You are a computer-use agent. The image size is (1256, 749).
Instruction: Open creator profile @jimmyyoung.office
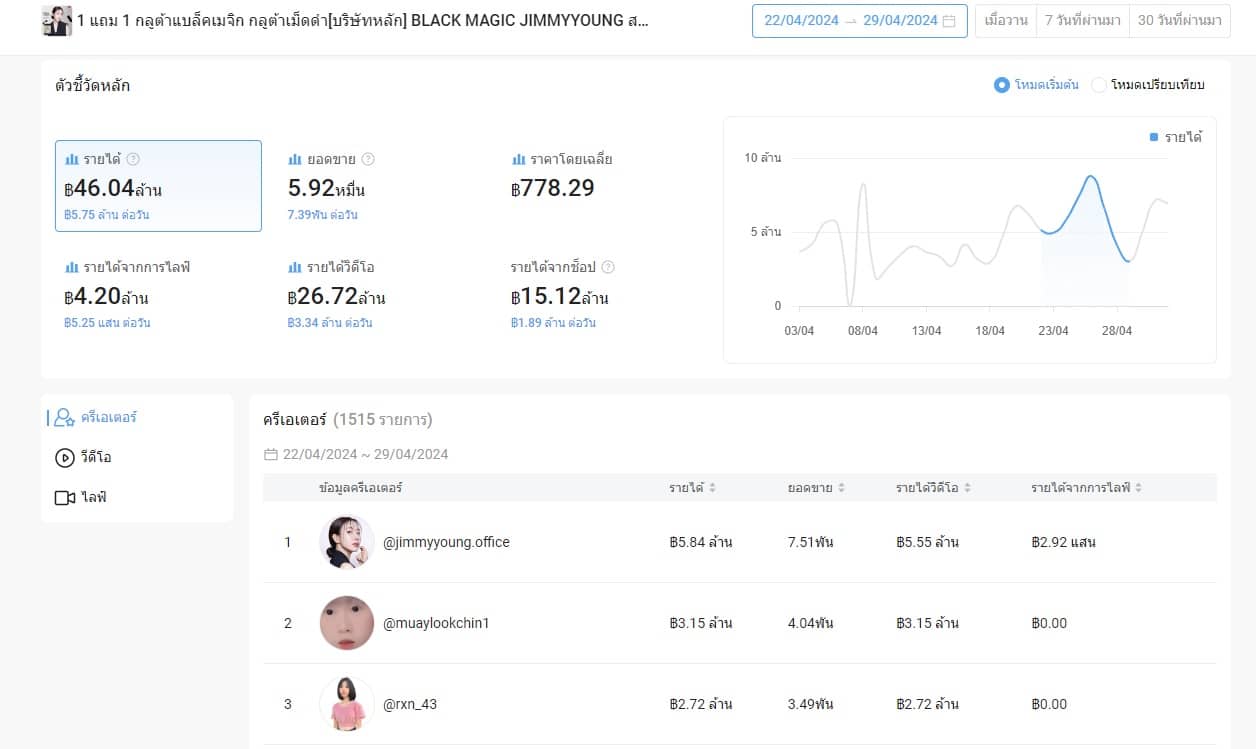point(446,542)
